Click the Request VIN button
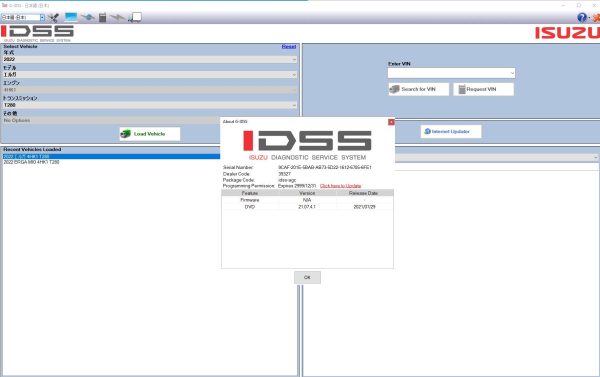Viewport: 600px width, 377px height. pyautogui.click(x=483, y=89)
